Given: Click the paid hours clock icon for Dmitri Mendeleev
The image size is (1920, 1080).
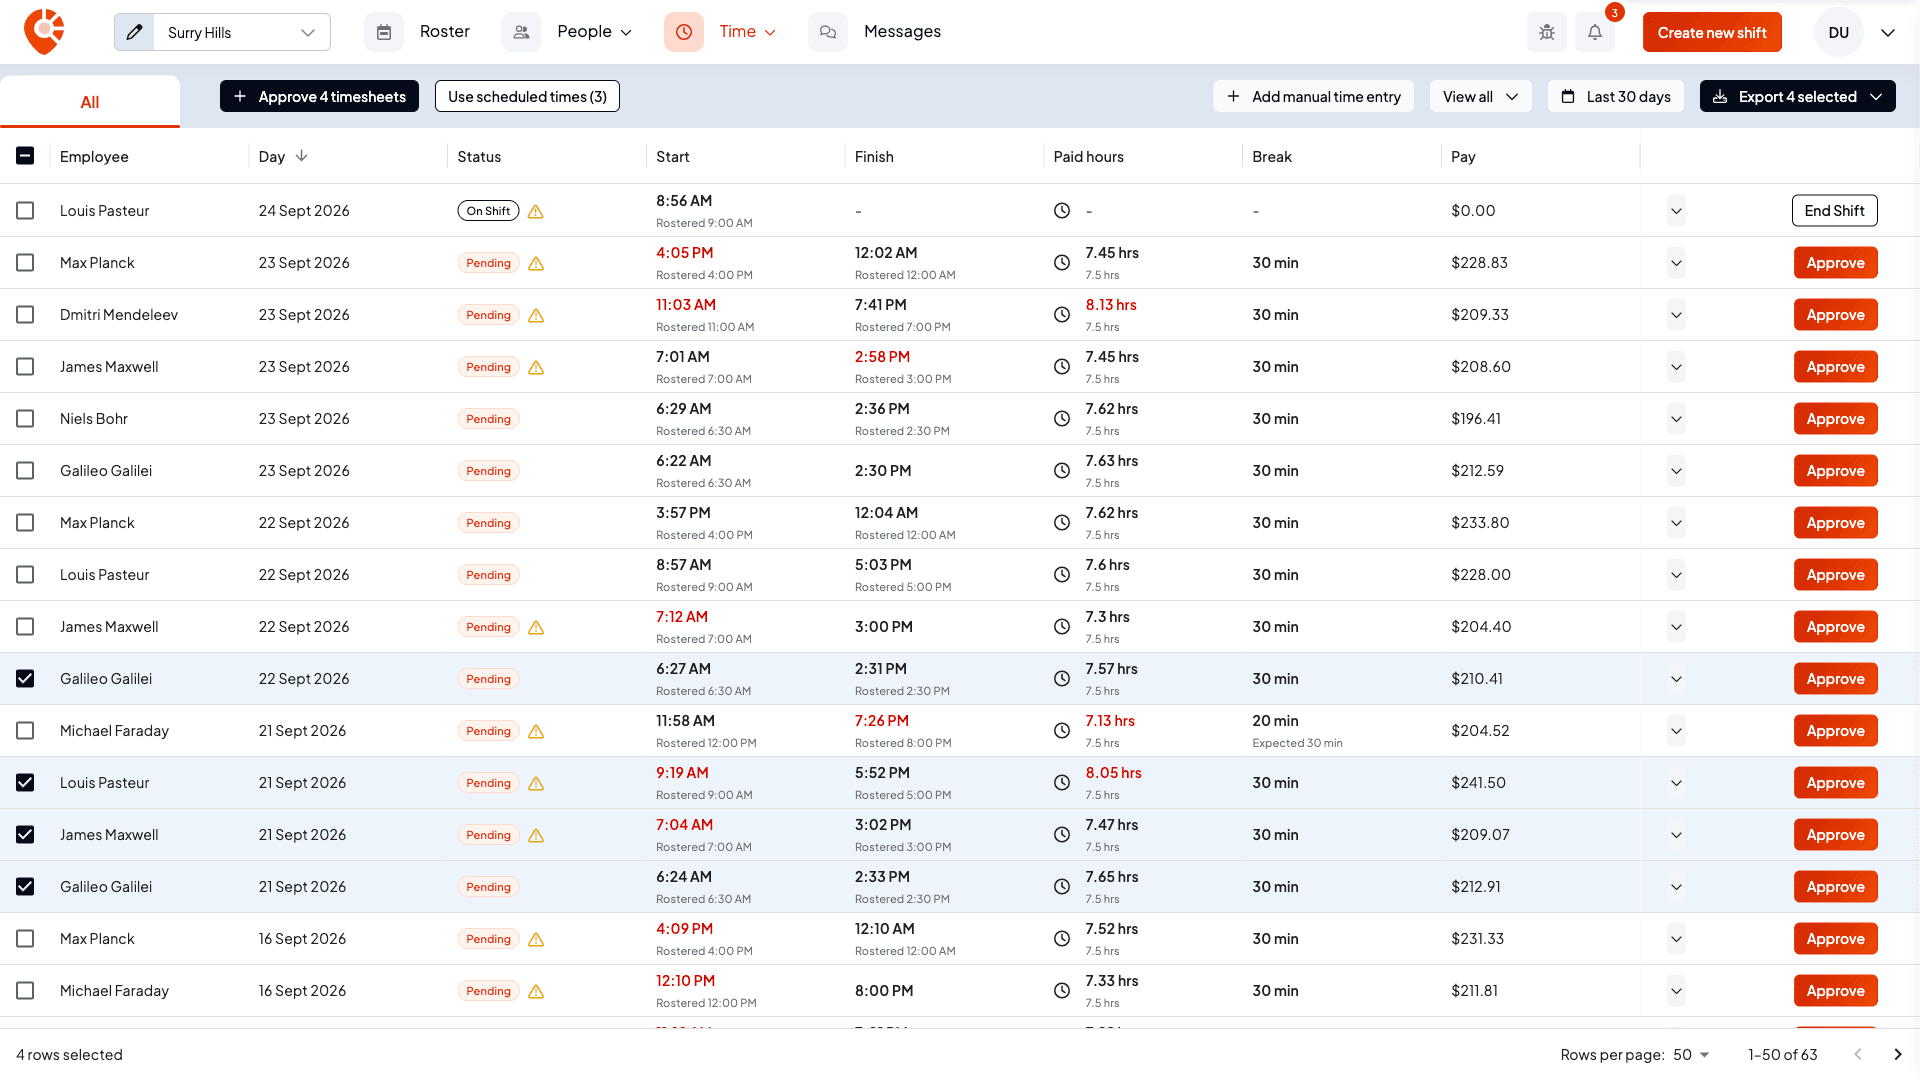Looking at the screenshot, I should (x=1062, y=315).
